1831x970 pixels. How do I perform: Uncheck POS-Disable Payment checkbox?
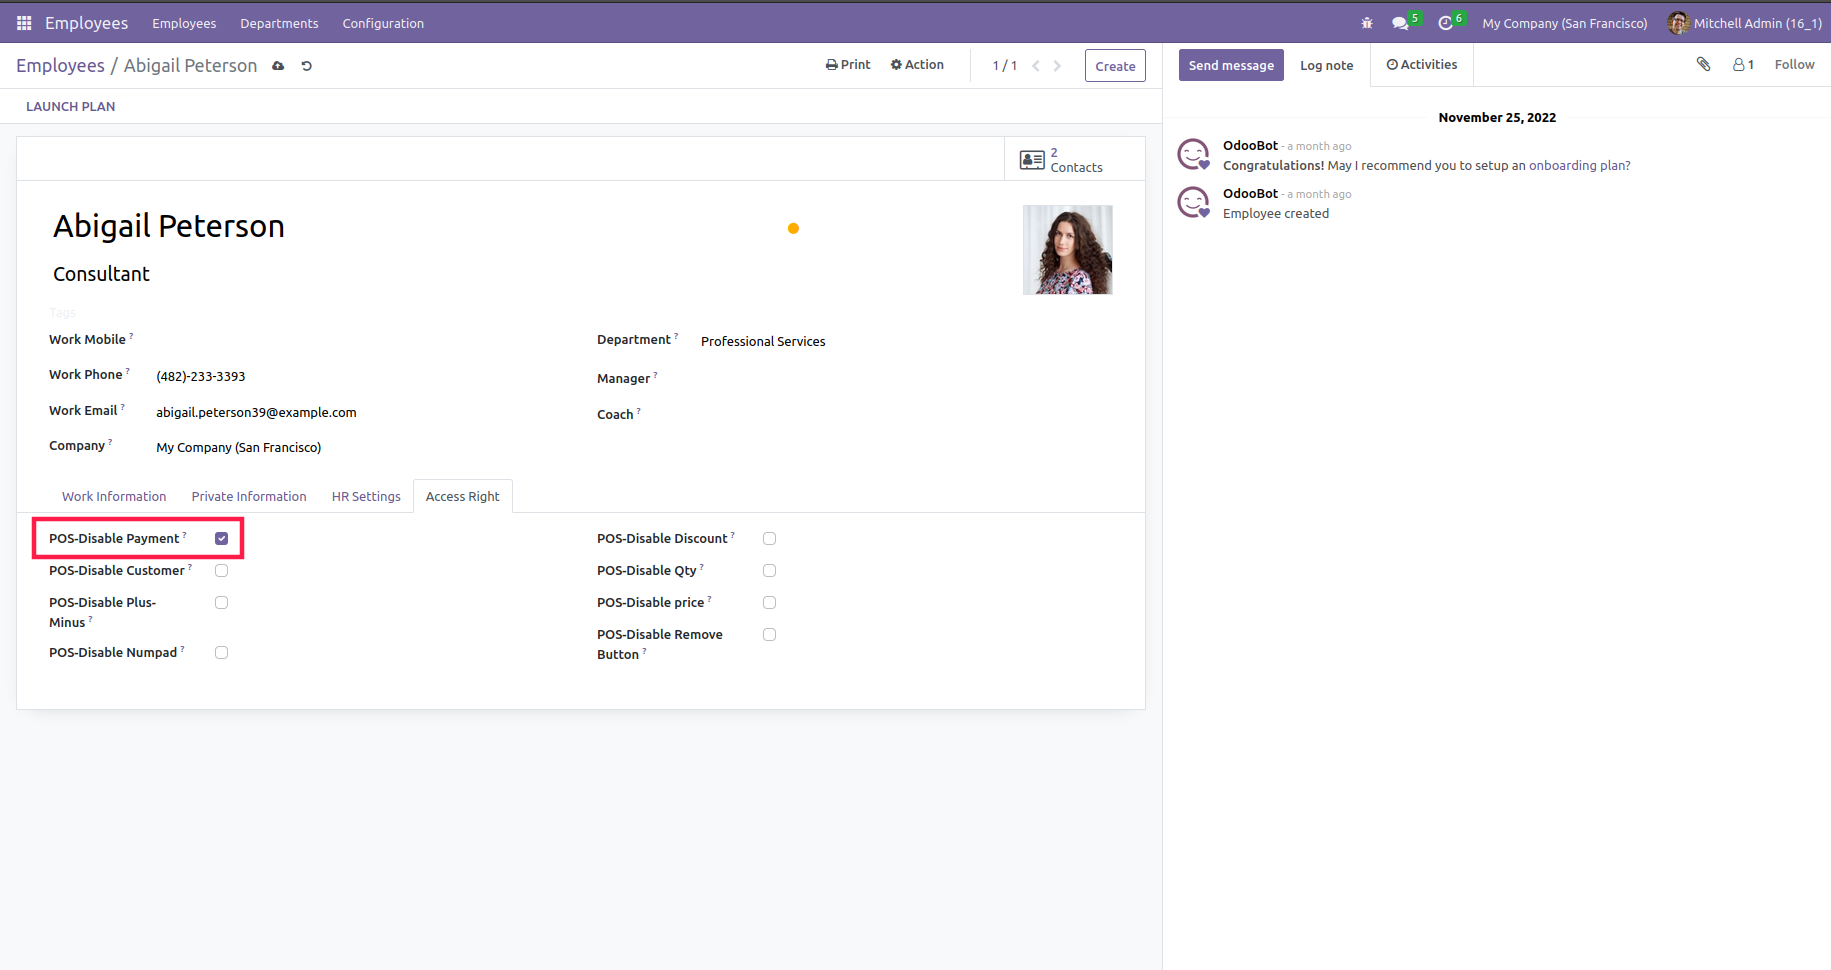tap(222, 538)
